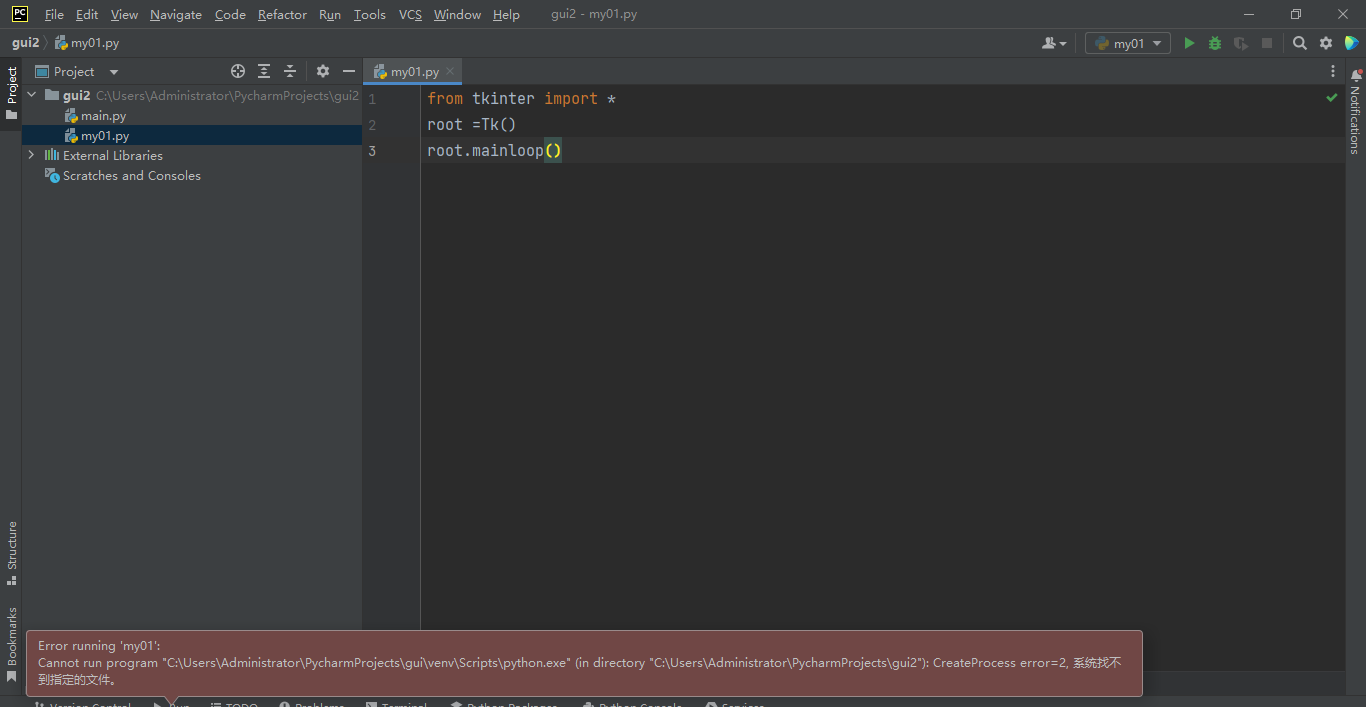
Task: Click Collapse All icon in Project panel
Action: [290, 71]
